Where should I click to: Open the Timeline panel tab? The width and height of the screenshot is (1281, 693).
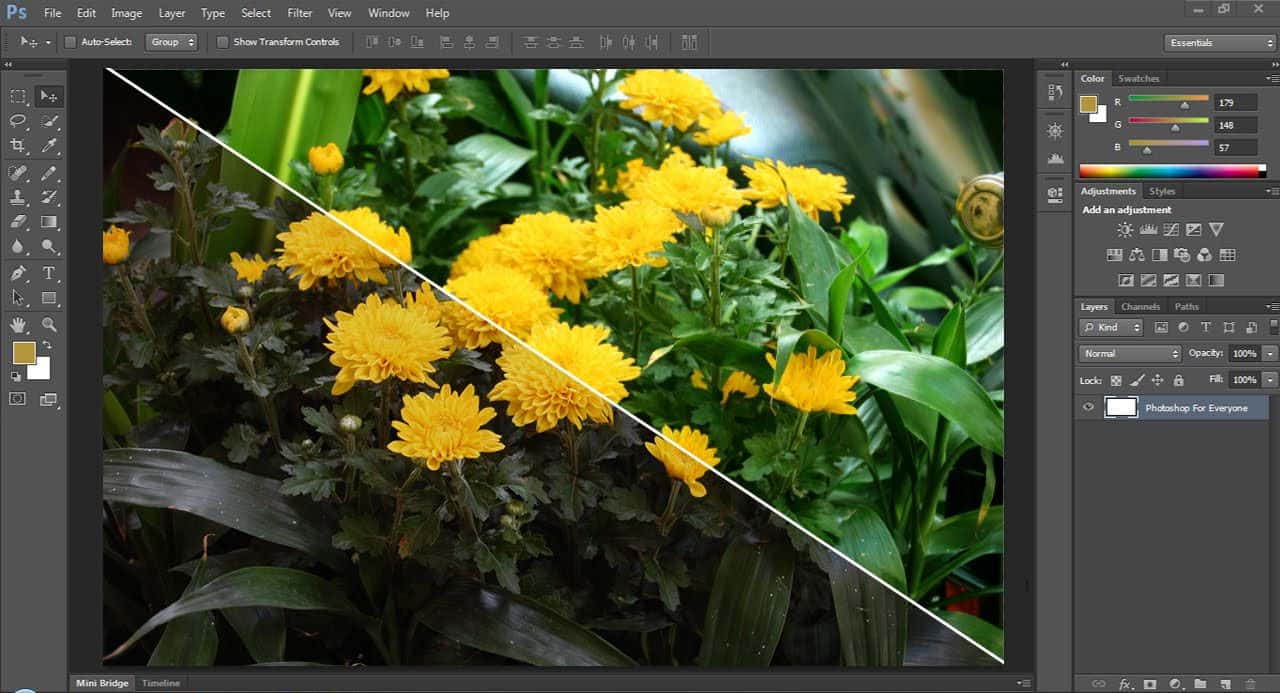click(160, 683)
